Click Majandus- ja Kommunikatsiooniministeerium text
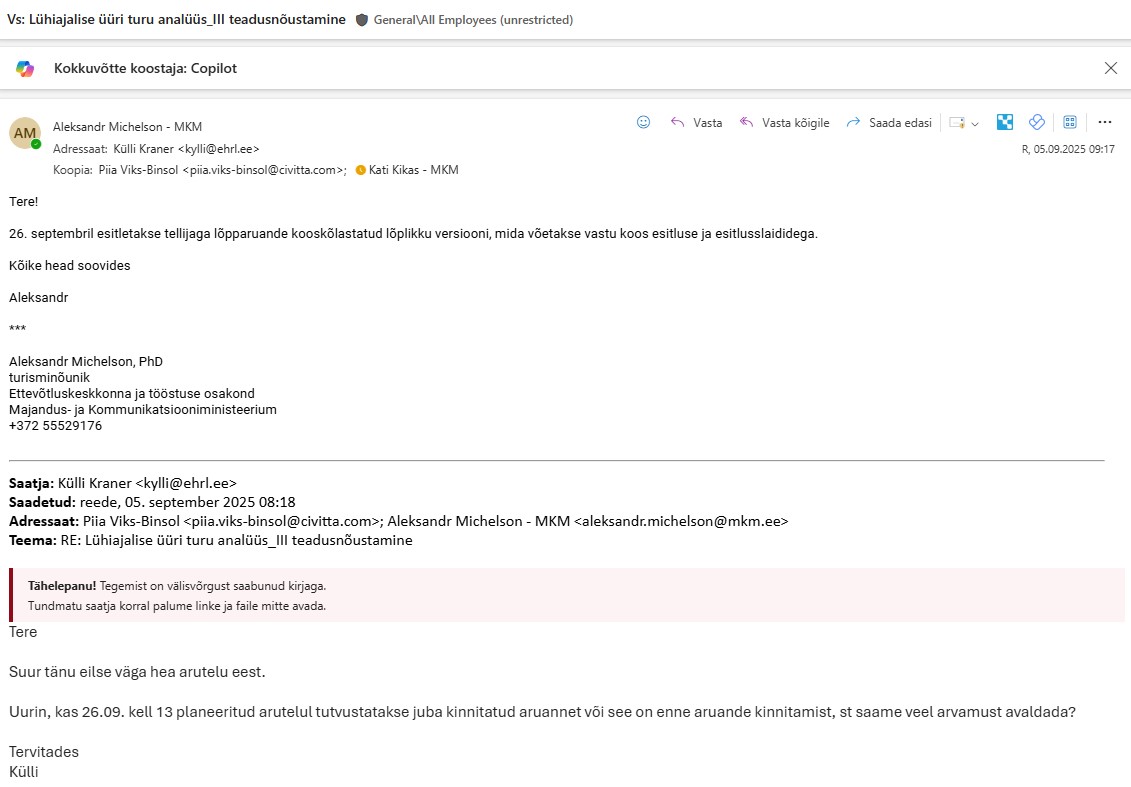1131x787 pixels. [x=143, y=410]
